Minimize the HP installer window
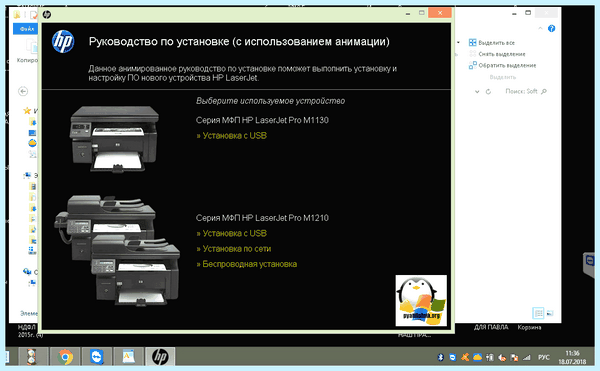The width and height of the screenshot is (600, 371). pyautogui.click(x=408, y=13)
